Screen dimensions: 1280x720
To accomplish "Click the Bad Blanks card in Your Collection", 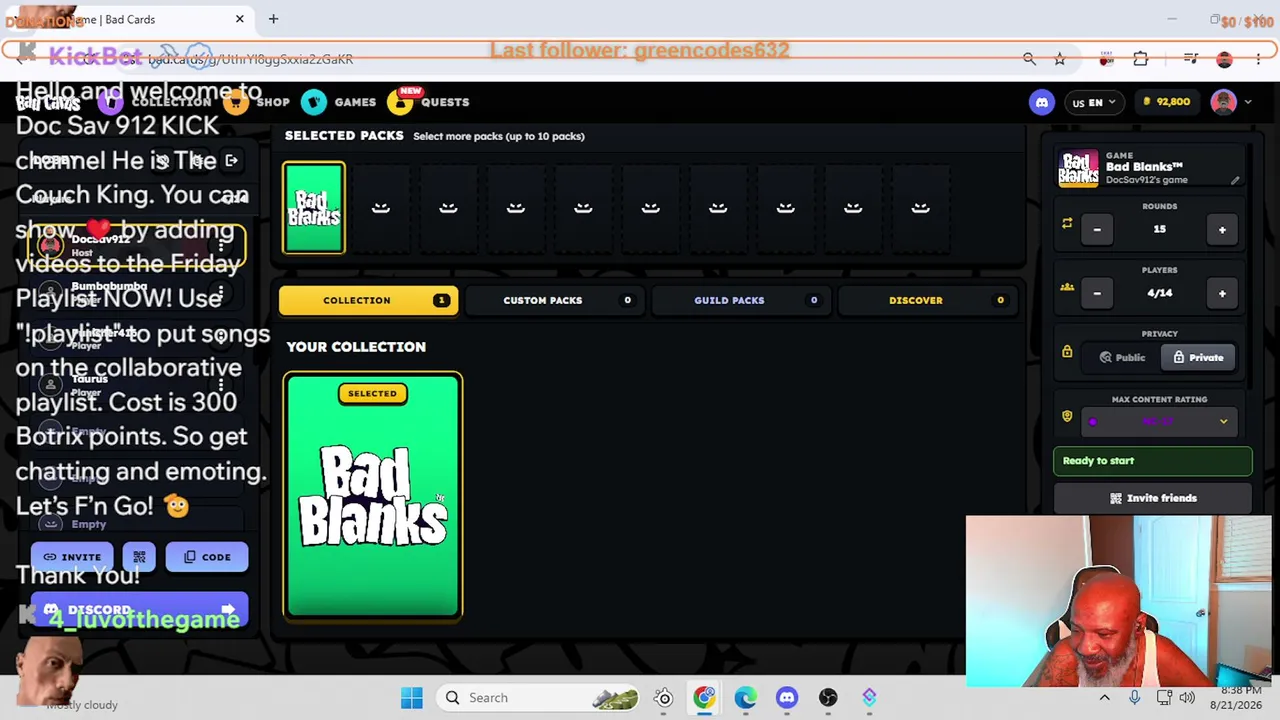I will coord(373,497).
